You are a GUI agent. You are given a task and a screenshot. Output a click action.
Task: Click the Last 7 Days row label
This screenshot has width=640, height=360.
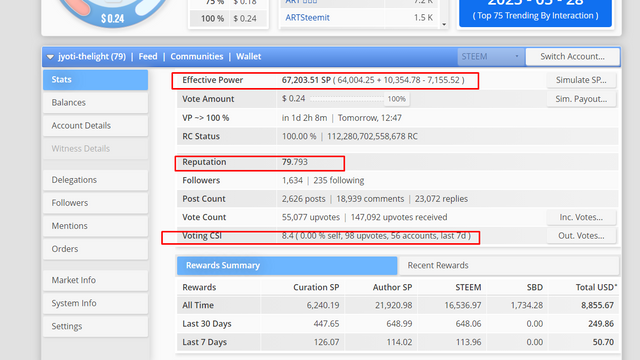204,342
